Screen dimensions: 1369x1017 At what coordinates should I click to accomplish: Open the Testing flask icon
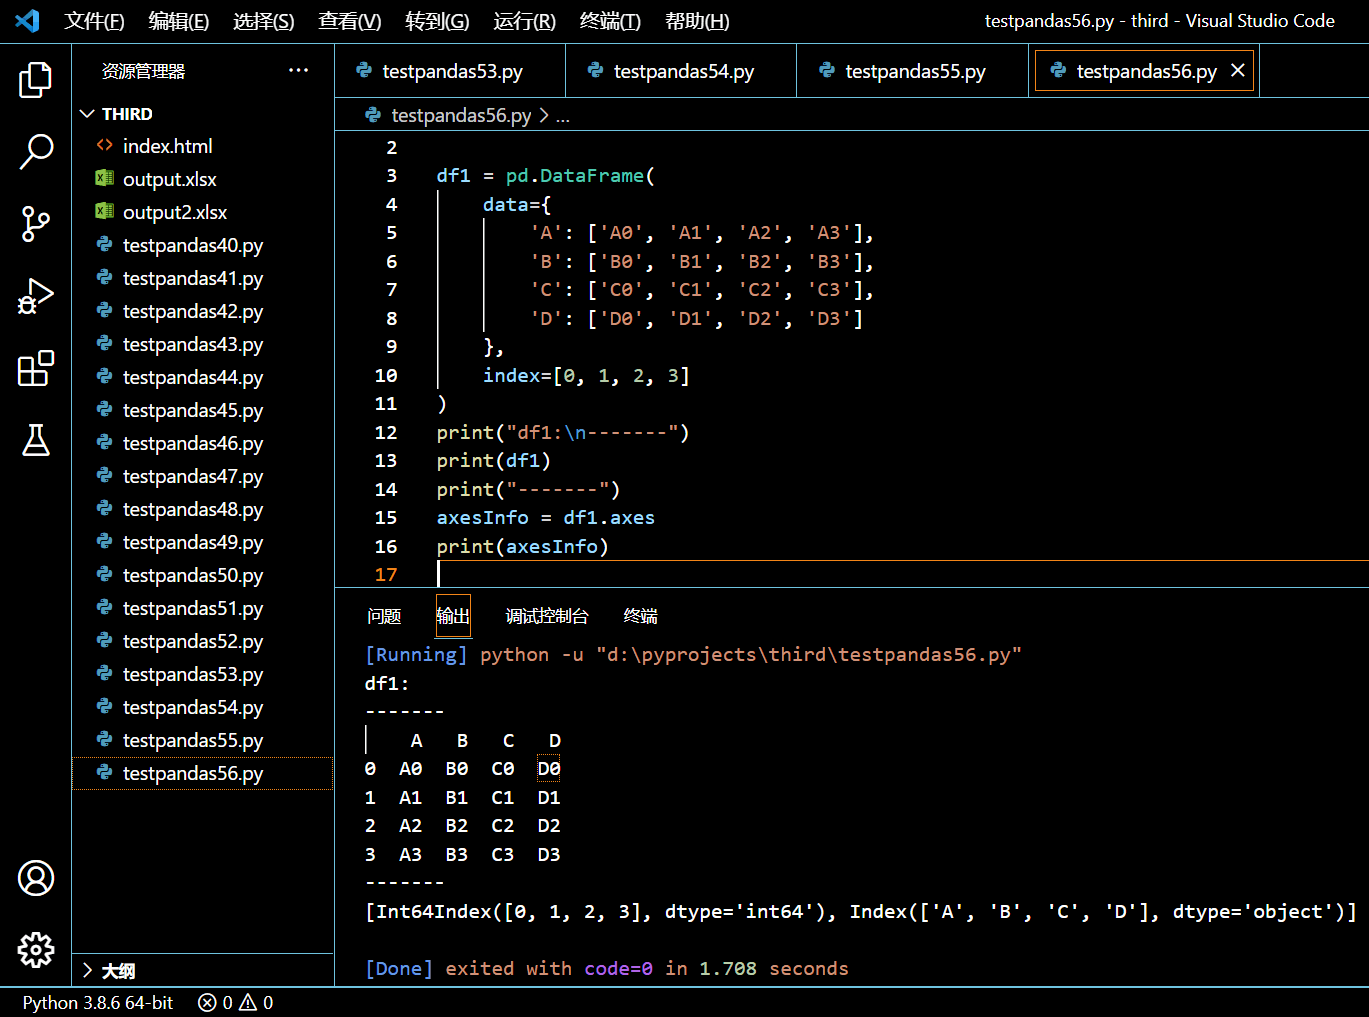click(x=36, y=440)
